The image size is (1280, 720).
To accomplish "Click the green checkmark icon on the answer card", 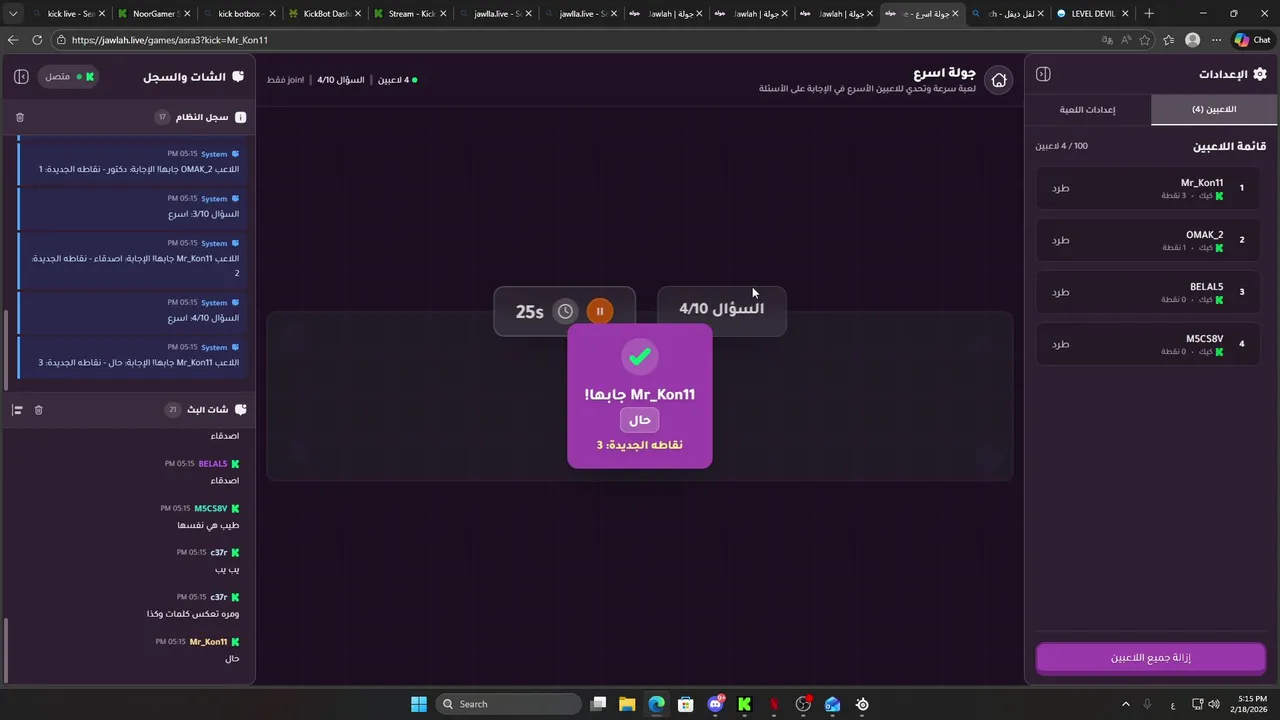I will coord(640,356).
